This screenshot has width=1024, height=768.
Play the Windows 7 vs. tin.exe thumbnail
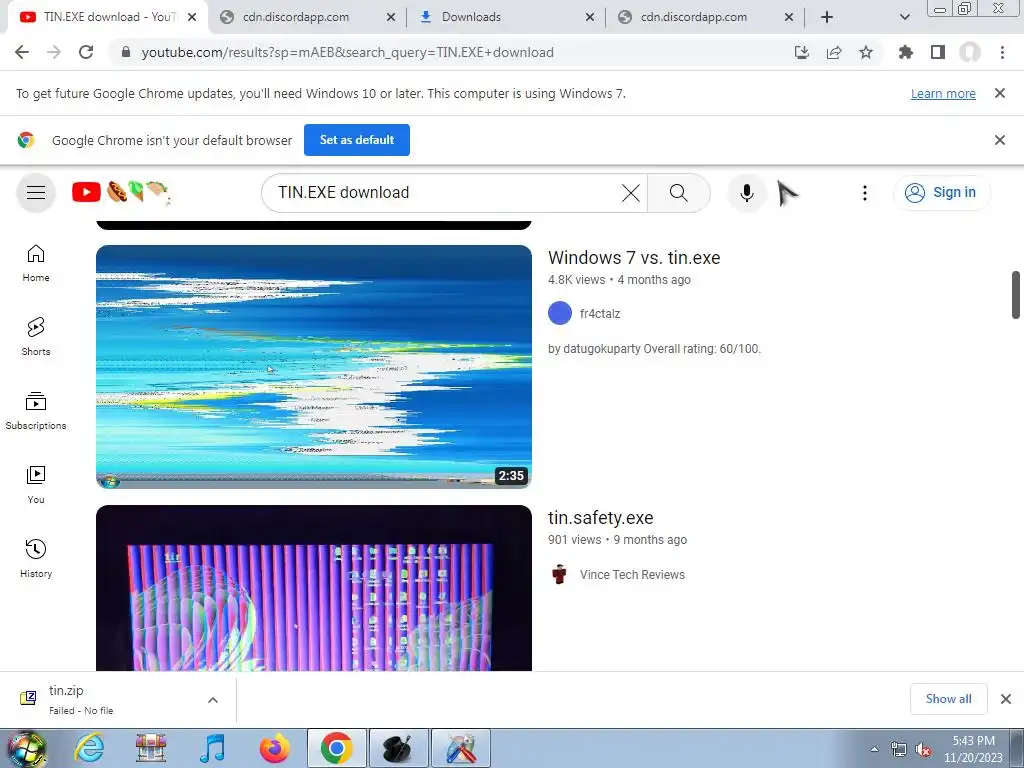point(313,366)
